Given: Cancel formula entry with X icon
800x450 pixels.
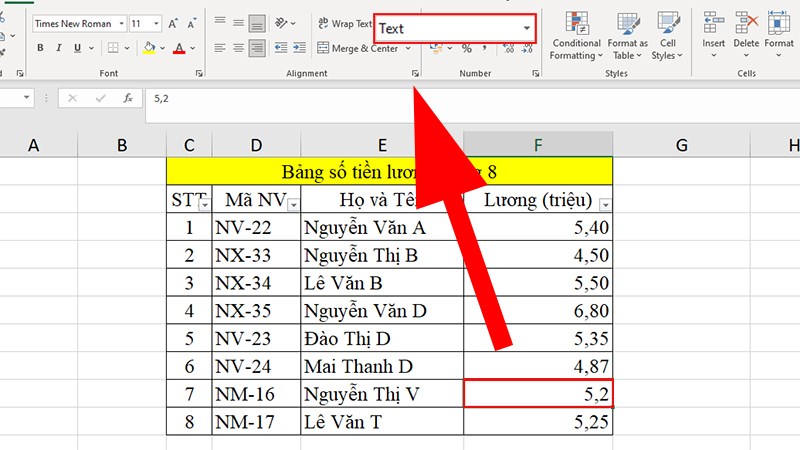Looking at the screenshot, I should [72, 98].
